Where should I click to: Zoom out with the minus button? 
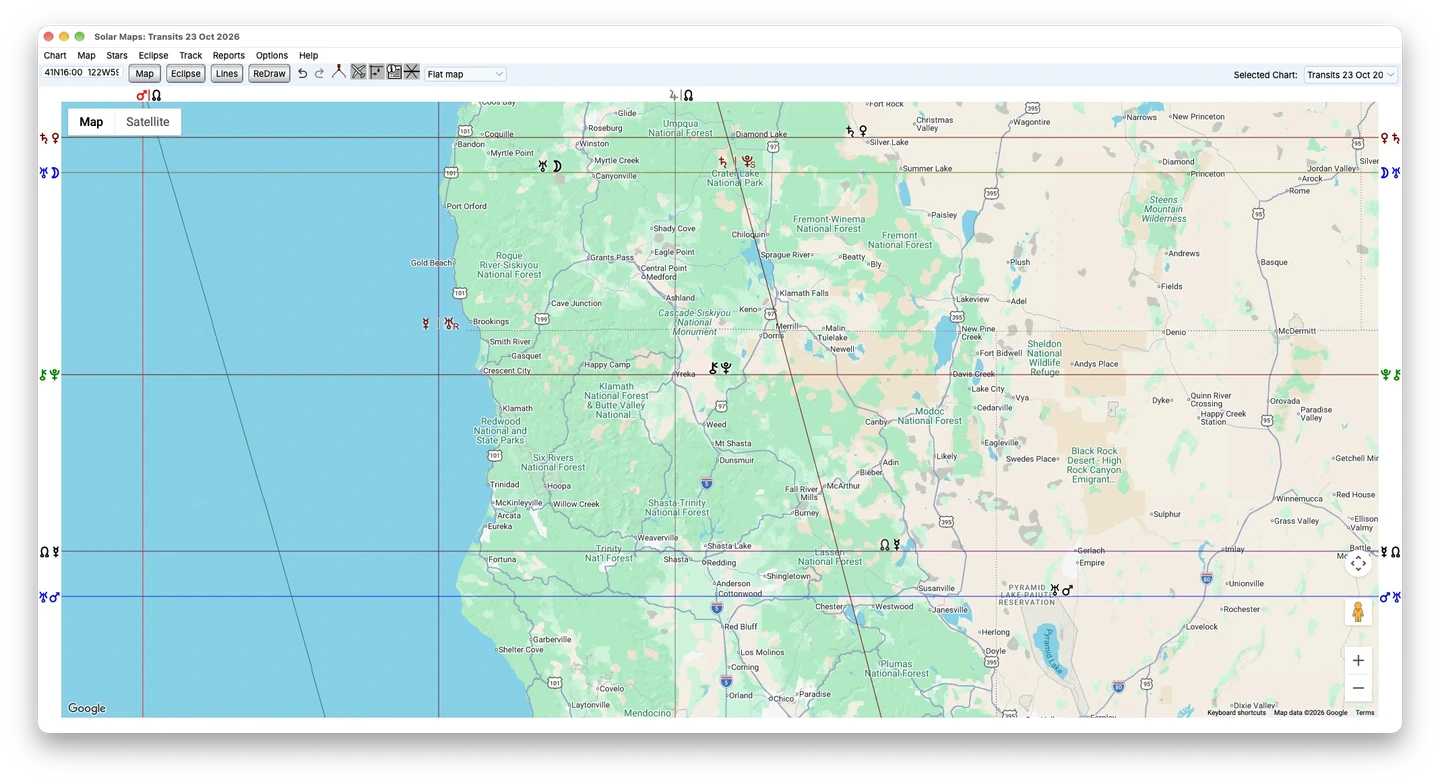pos(1358,688)
